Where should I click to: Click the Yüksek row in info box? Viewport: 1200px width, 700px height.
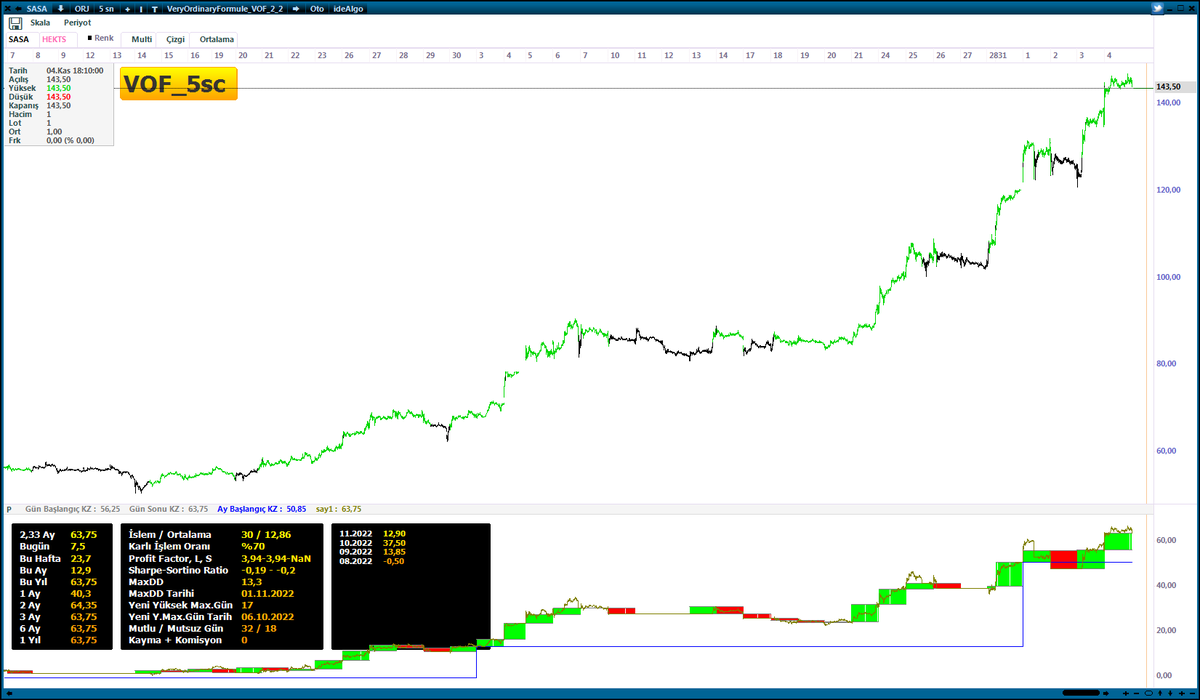(40, 88)
